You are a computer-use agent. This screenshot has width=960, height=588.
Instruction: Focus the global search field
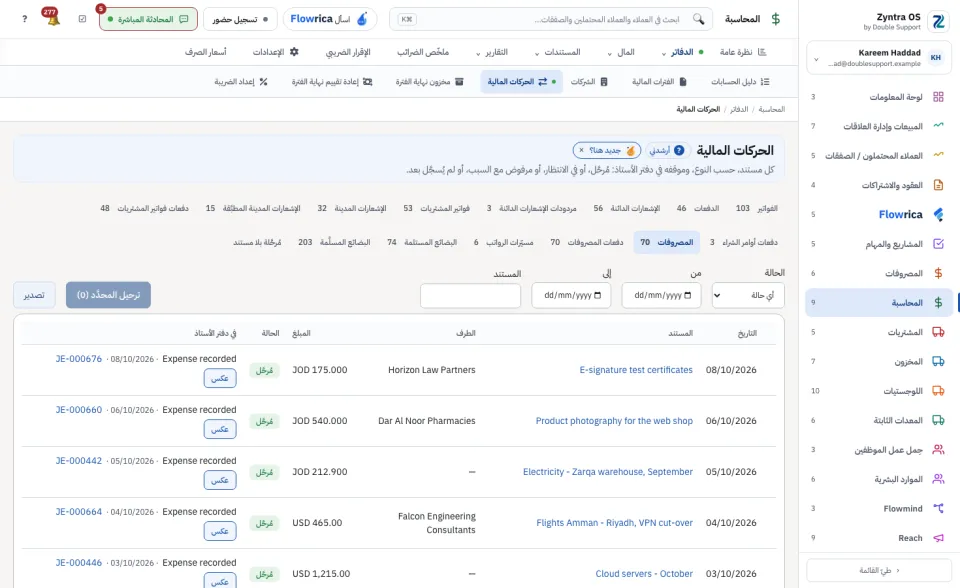coord(551,19)
